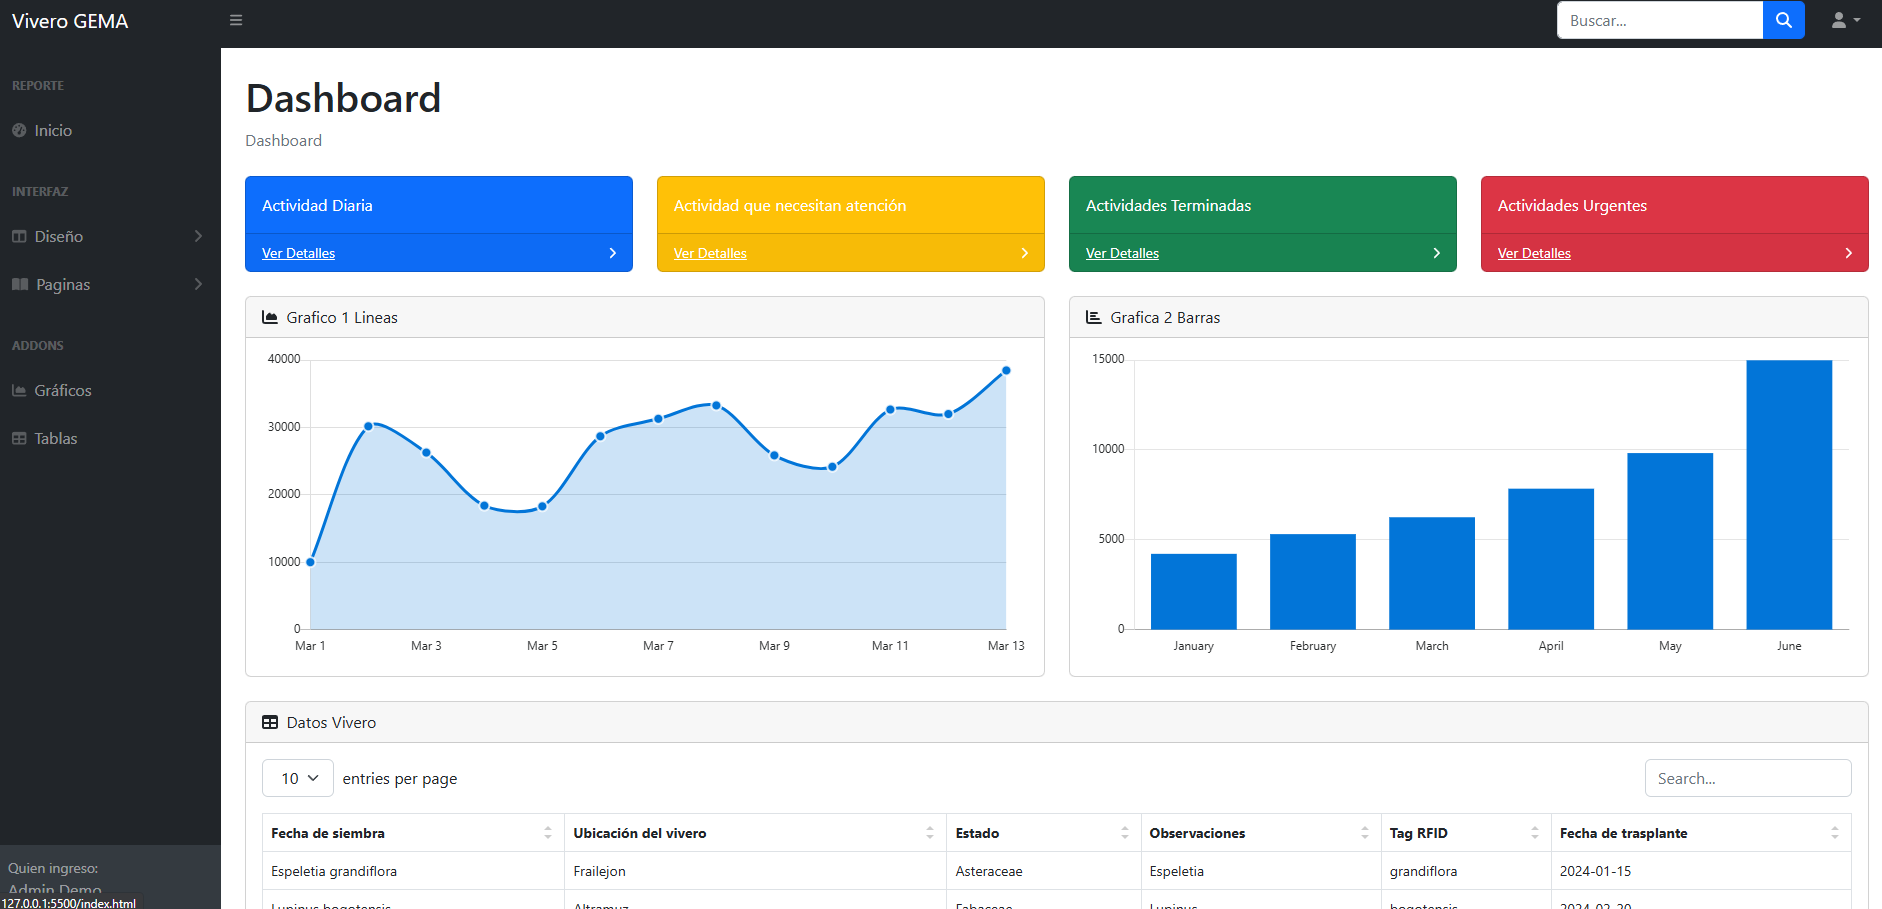The width and height of the screenshot is (1882, 909).
Task: Click the January bar in the bar chart
Action: [x=1193, y=591]
